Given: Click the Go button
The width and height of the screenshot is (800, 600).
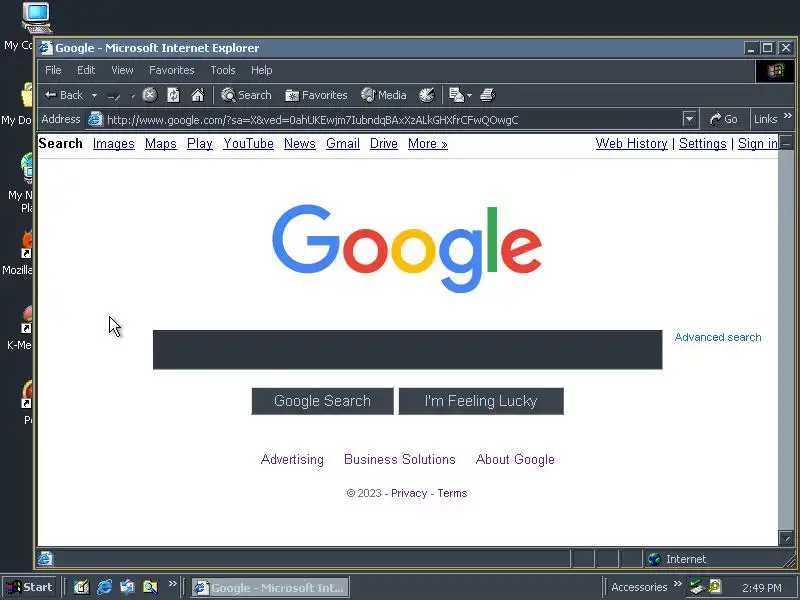Looking at the screenshot, I should pyautogui.click(x=723, y=119).
